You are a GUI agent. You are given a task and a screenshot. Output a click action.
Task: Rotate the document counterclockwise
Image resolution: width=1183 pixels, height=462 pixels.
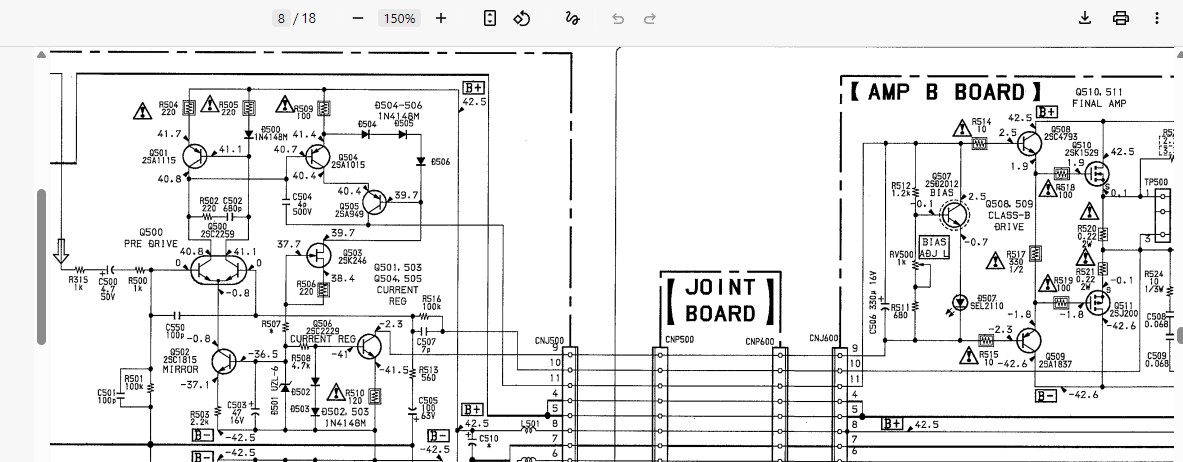pyautogui.click(x=522, y=18)
